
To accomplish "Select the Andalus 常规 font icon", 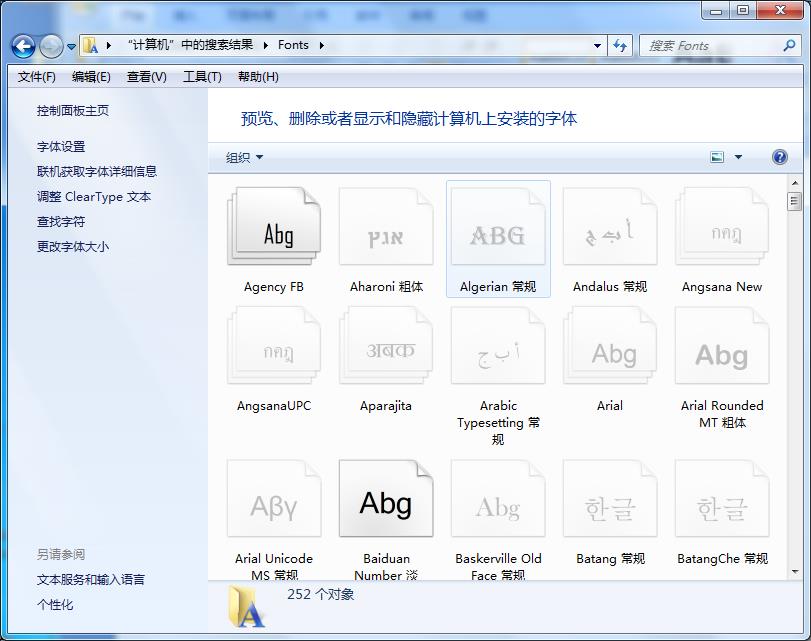I will coord(610,227).
